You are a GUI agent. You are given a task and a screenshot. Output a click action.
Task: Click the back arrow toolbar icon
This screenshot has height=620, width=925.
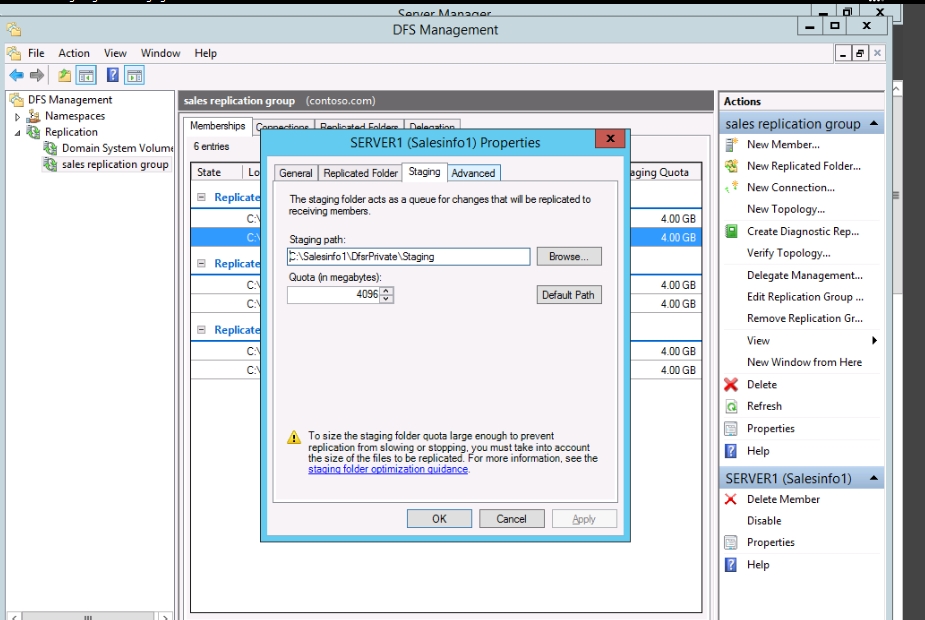pyautogui.click(x=16, y=75)
